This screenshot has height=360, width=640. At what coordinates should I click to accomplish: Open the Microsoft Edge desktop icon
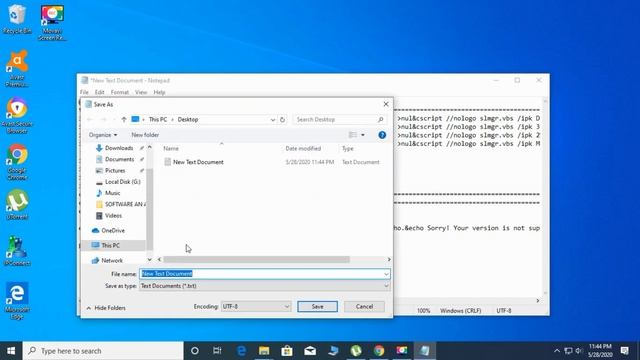click(17, 300)
